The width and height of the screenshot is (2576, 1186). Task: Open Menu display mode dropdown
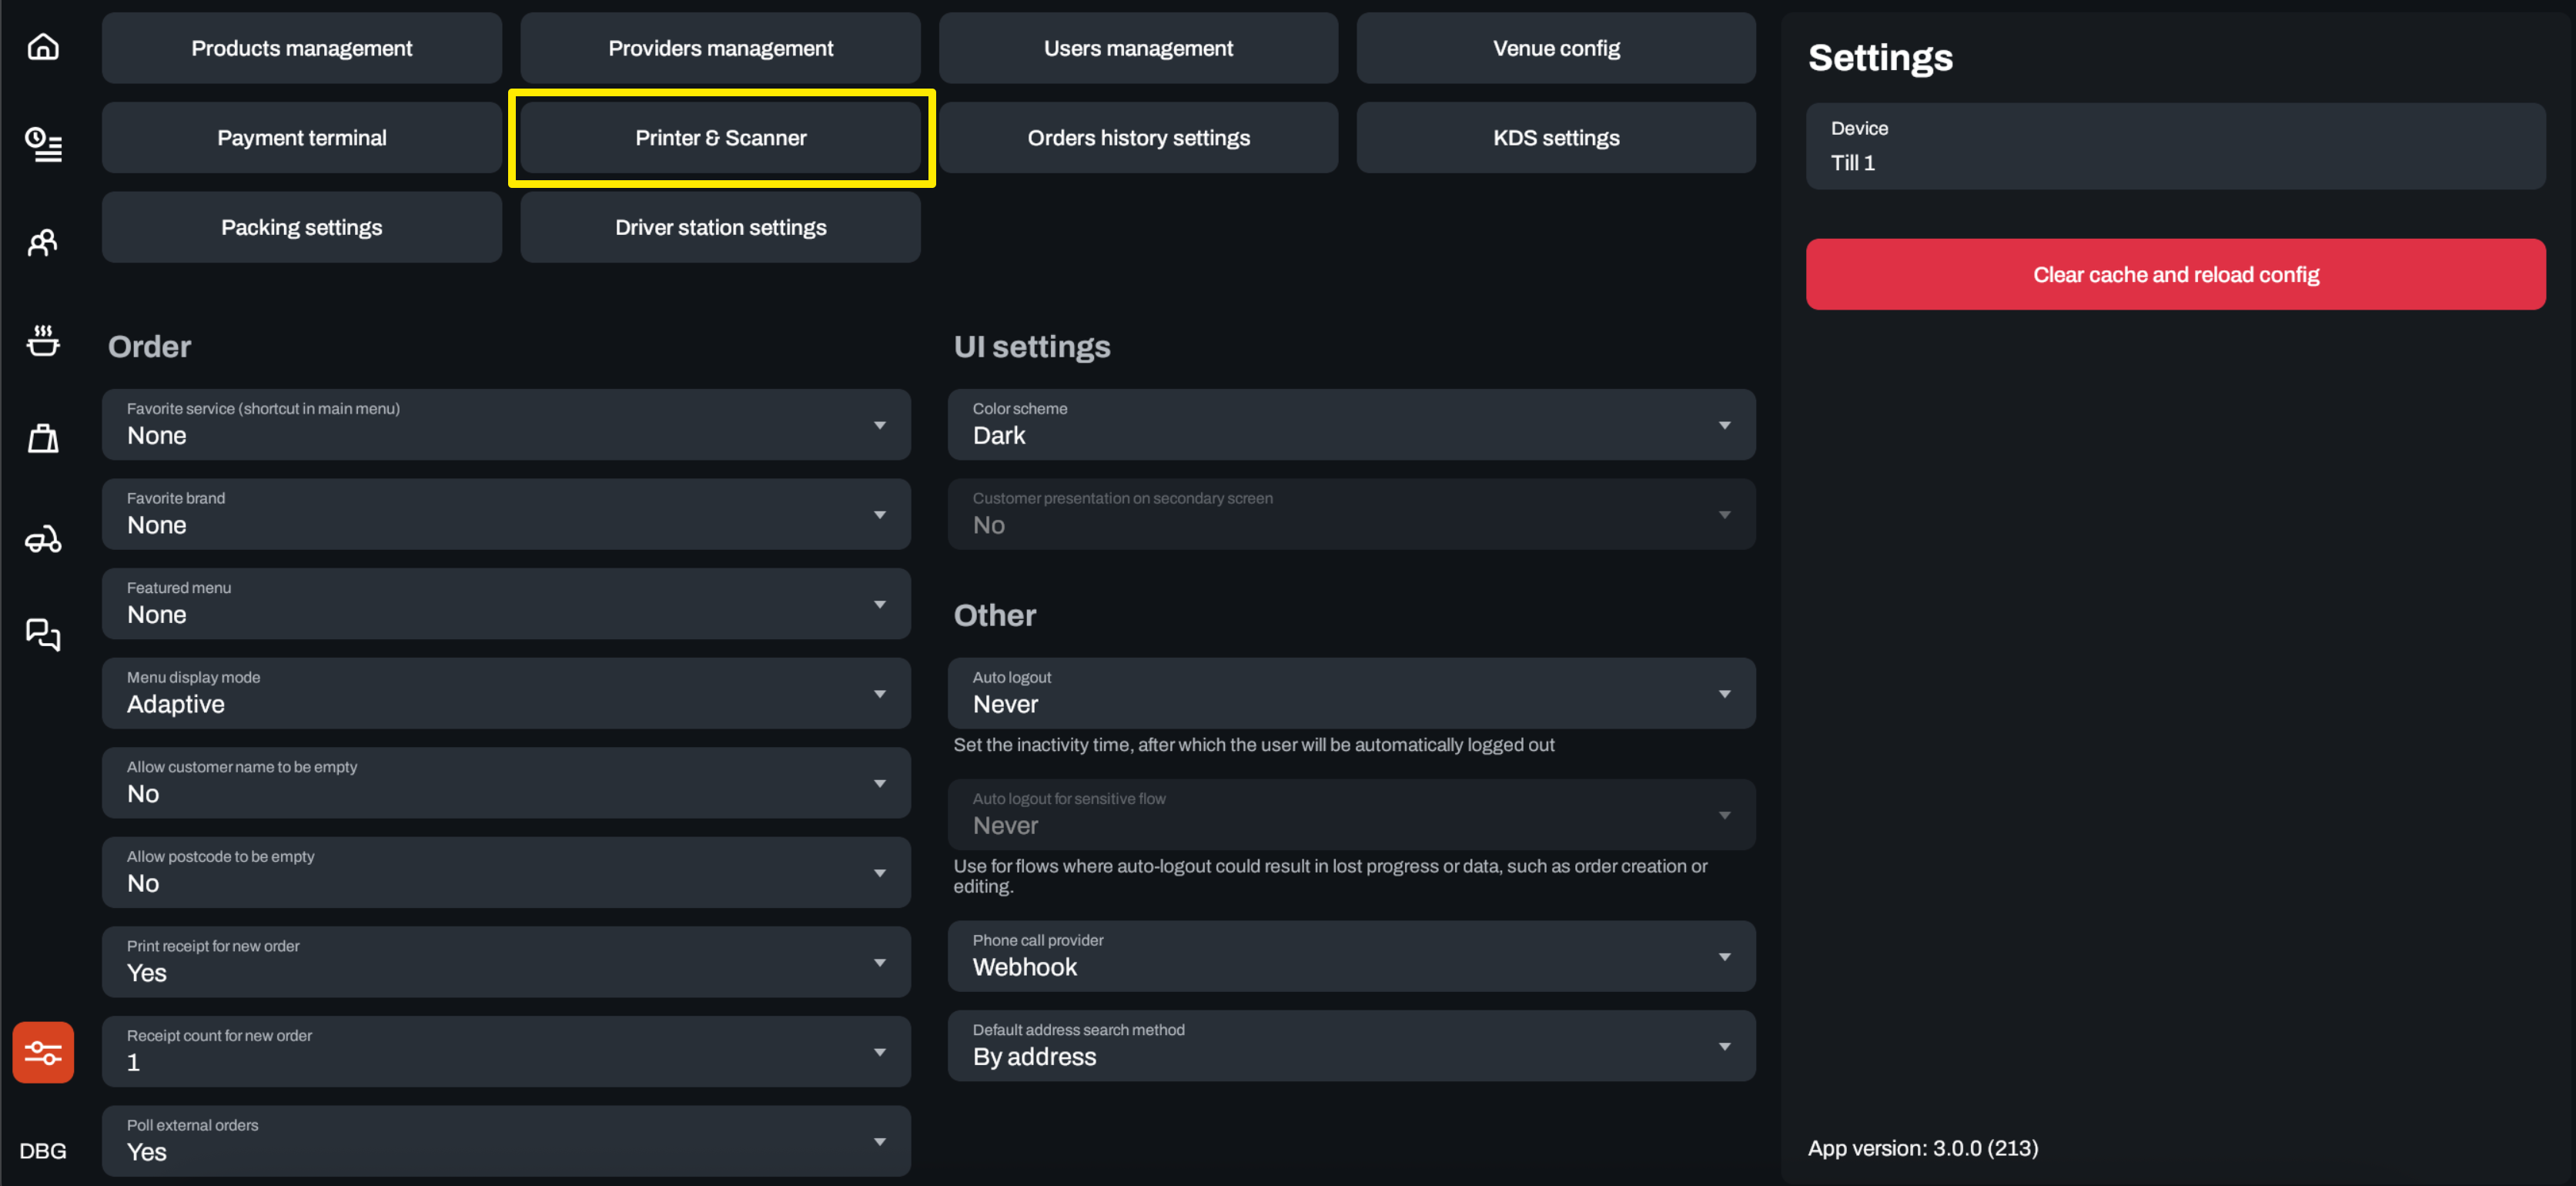pyautogui.click(x=505, y=693)
